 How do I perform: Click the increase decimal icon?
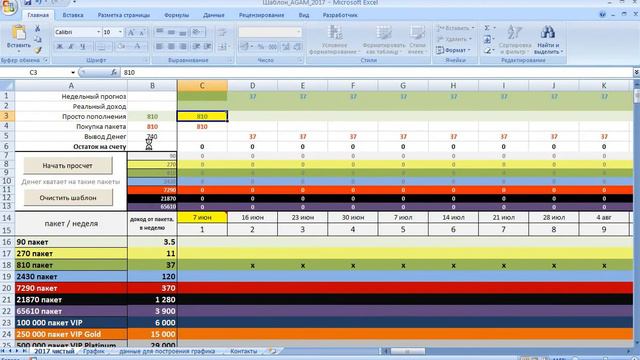tap(286, 47)
